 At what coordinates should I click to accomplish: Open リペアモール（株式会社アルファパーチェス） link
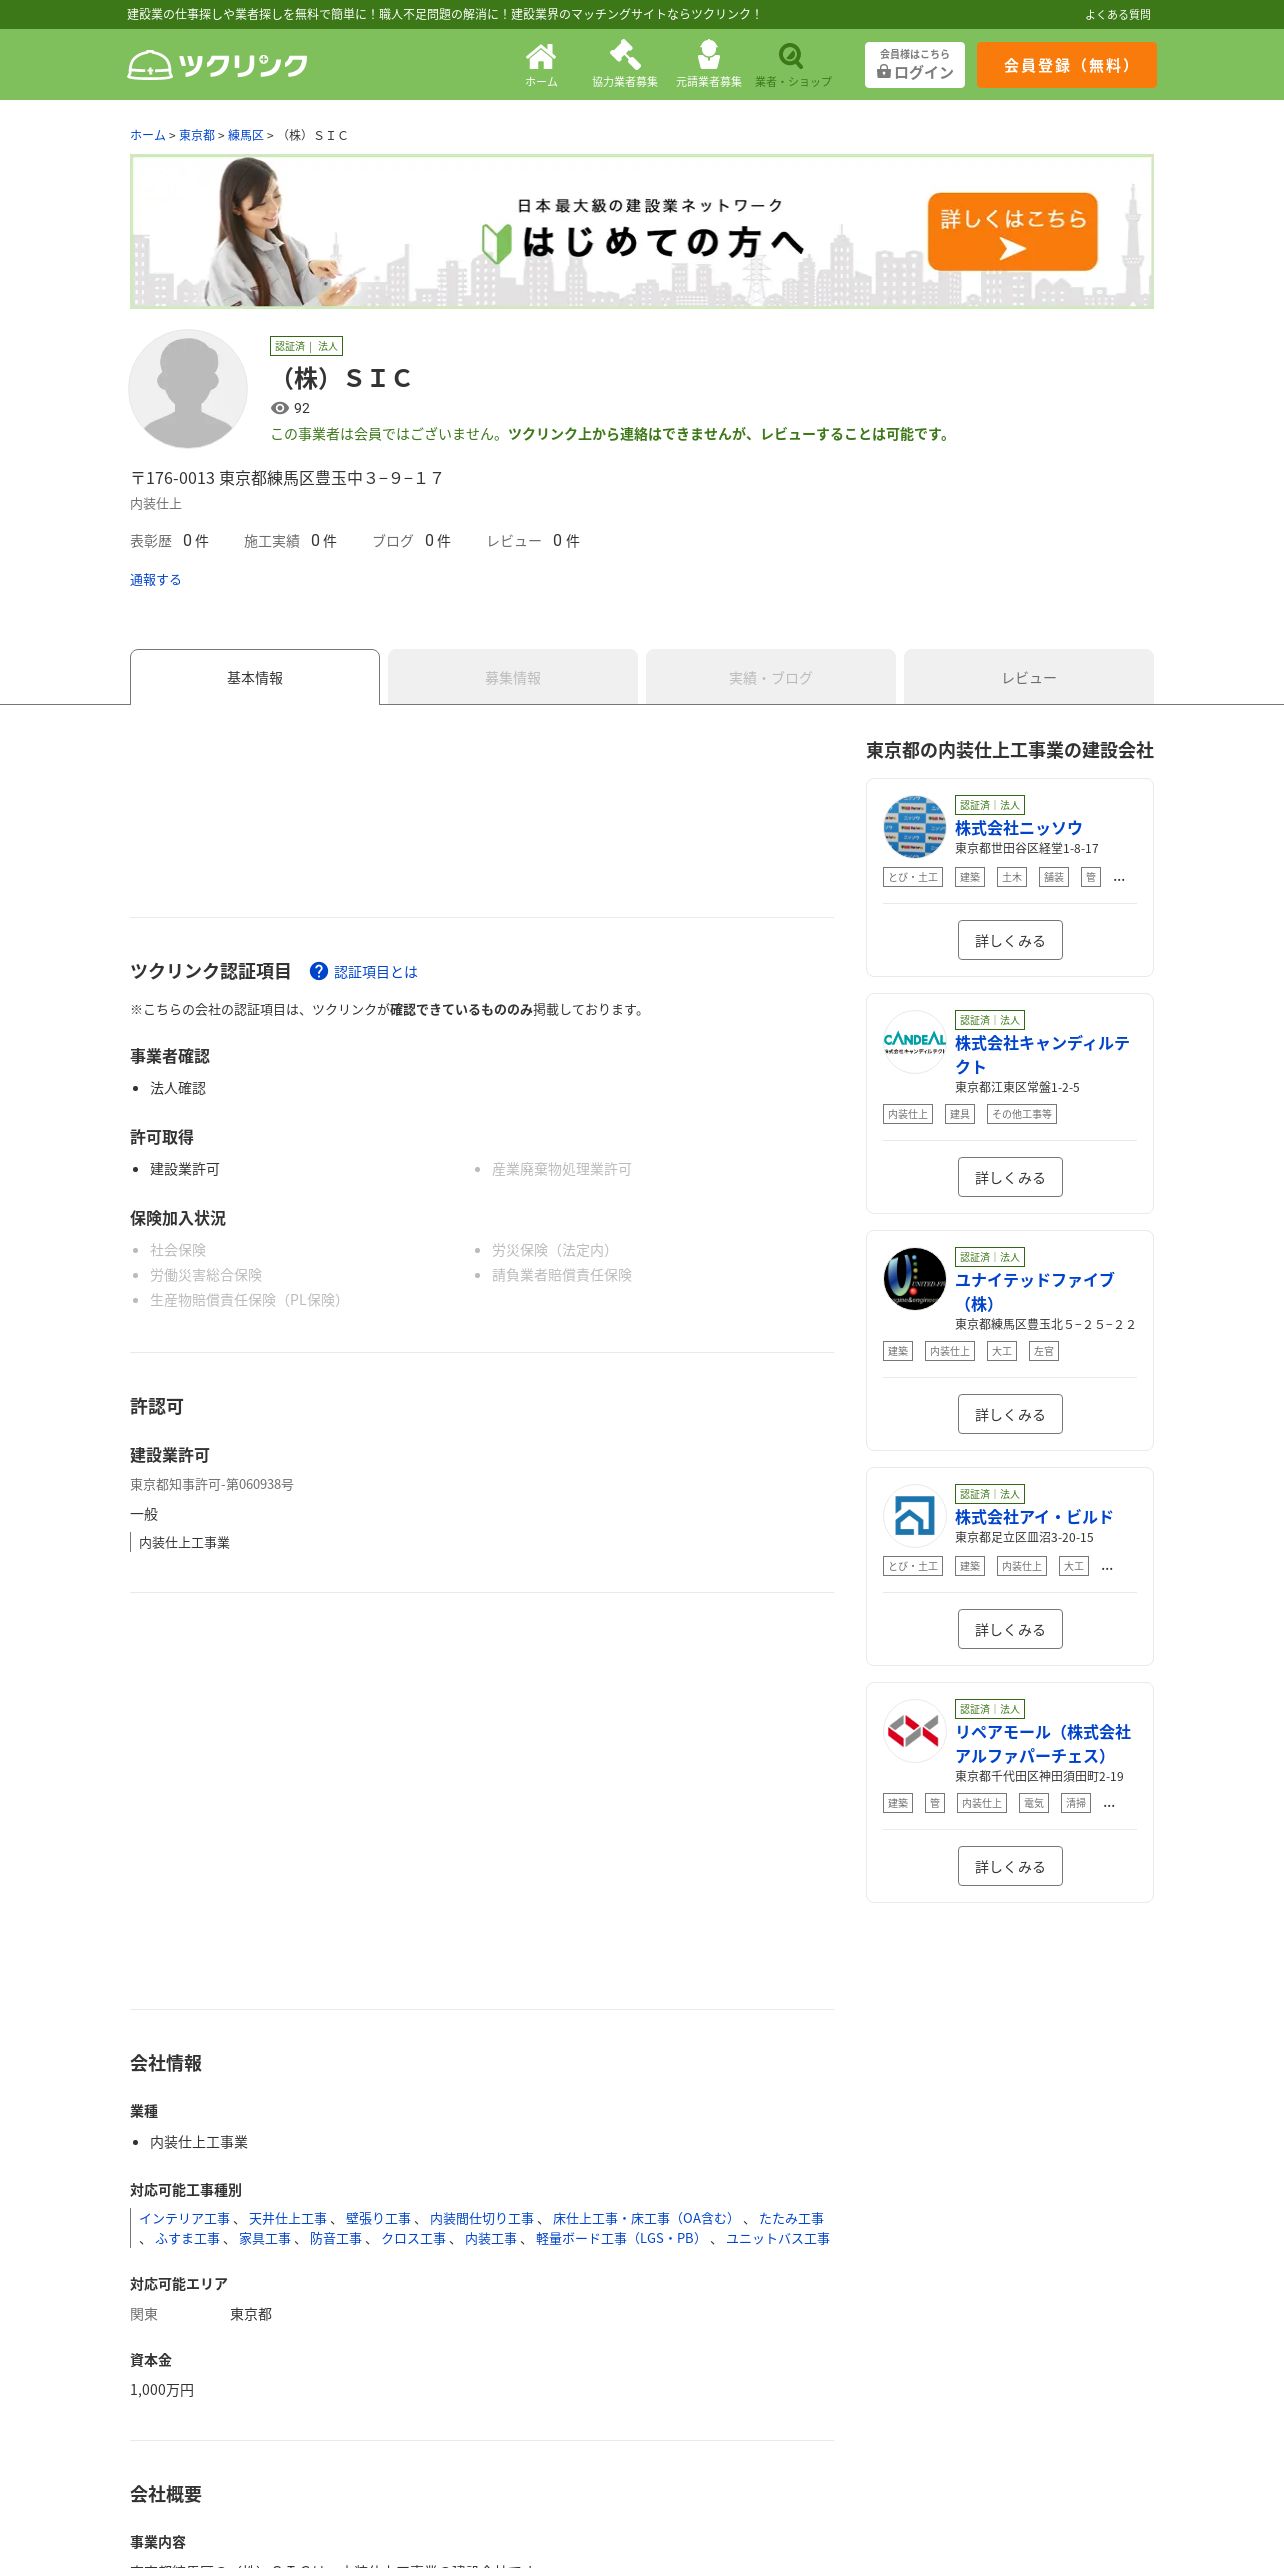[1043, 1744]
